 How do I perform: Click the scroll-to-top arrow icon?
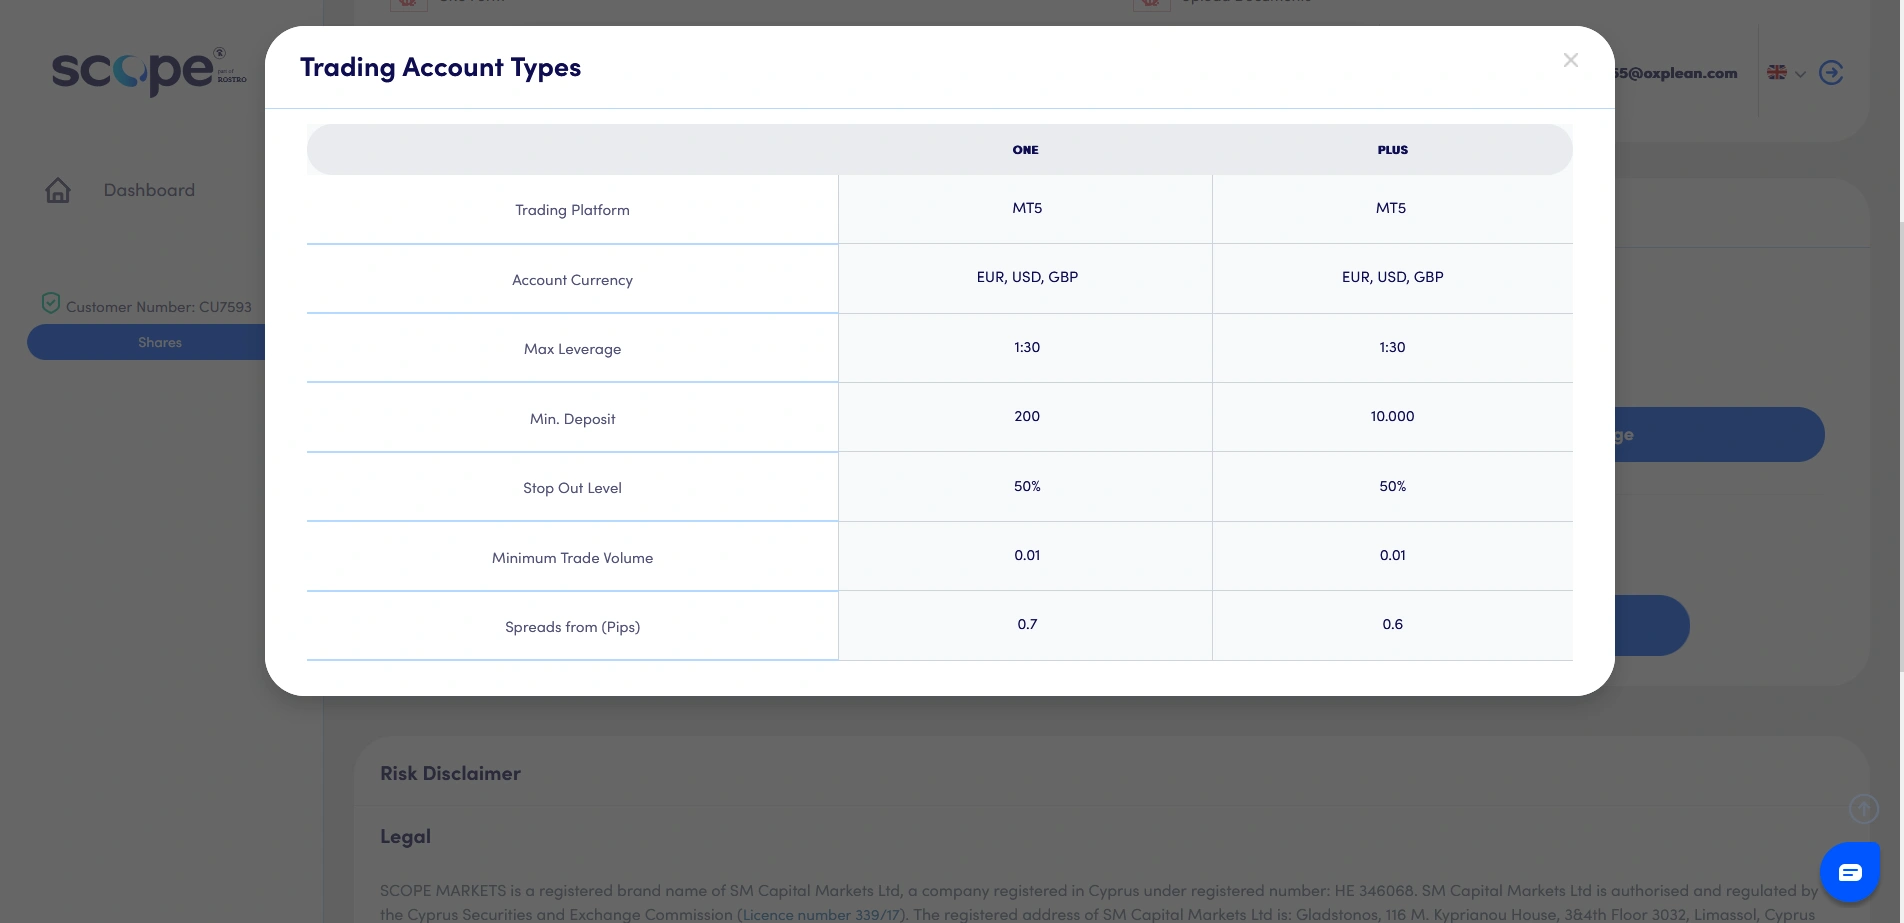point(1863,809)
